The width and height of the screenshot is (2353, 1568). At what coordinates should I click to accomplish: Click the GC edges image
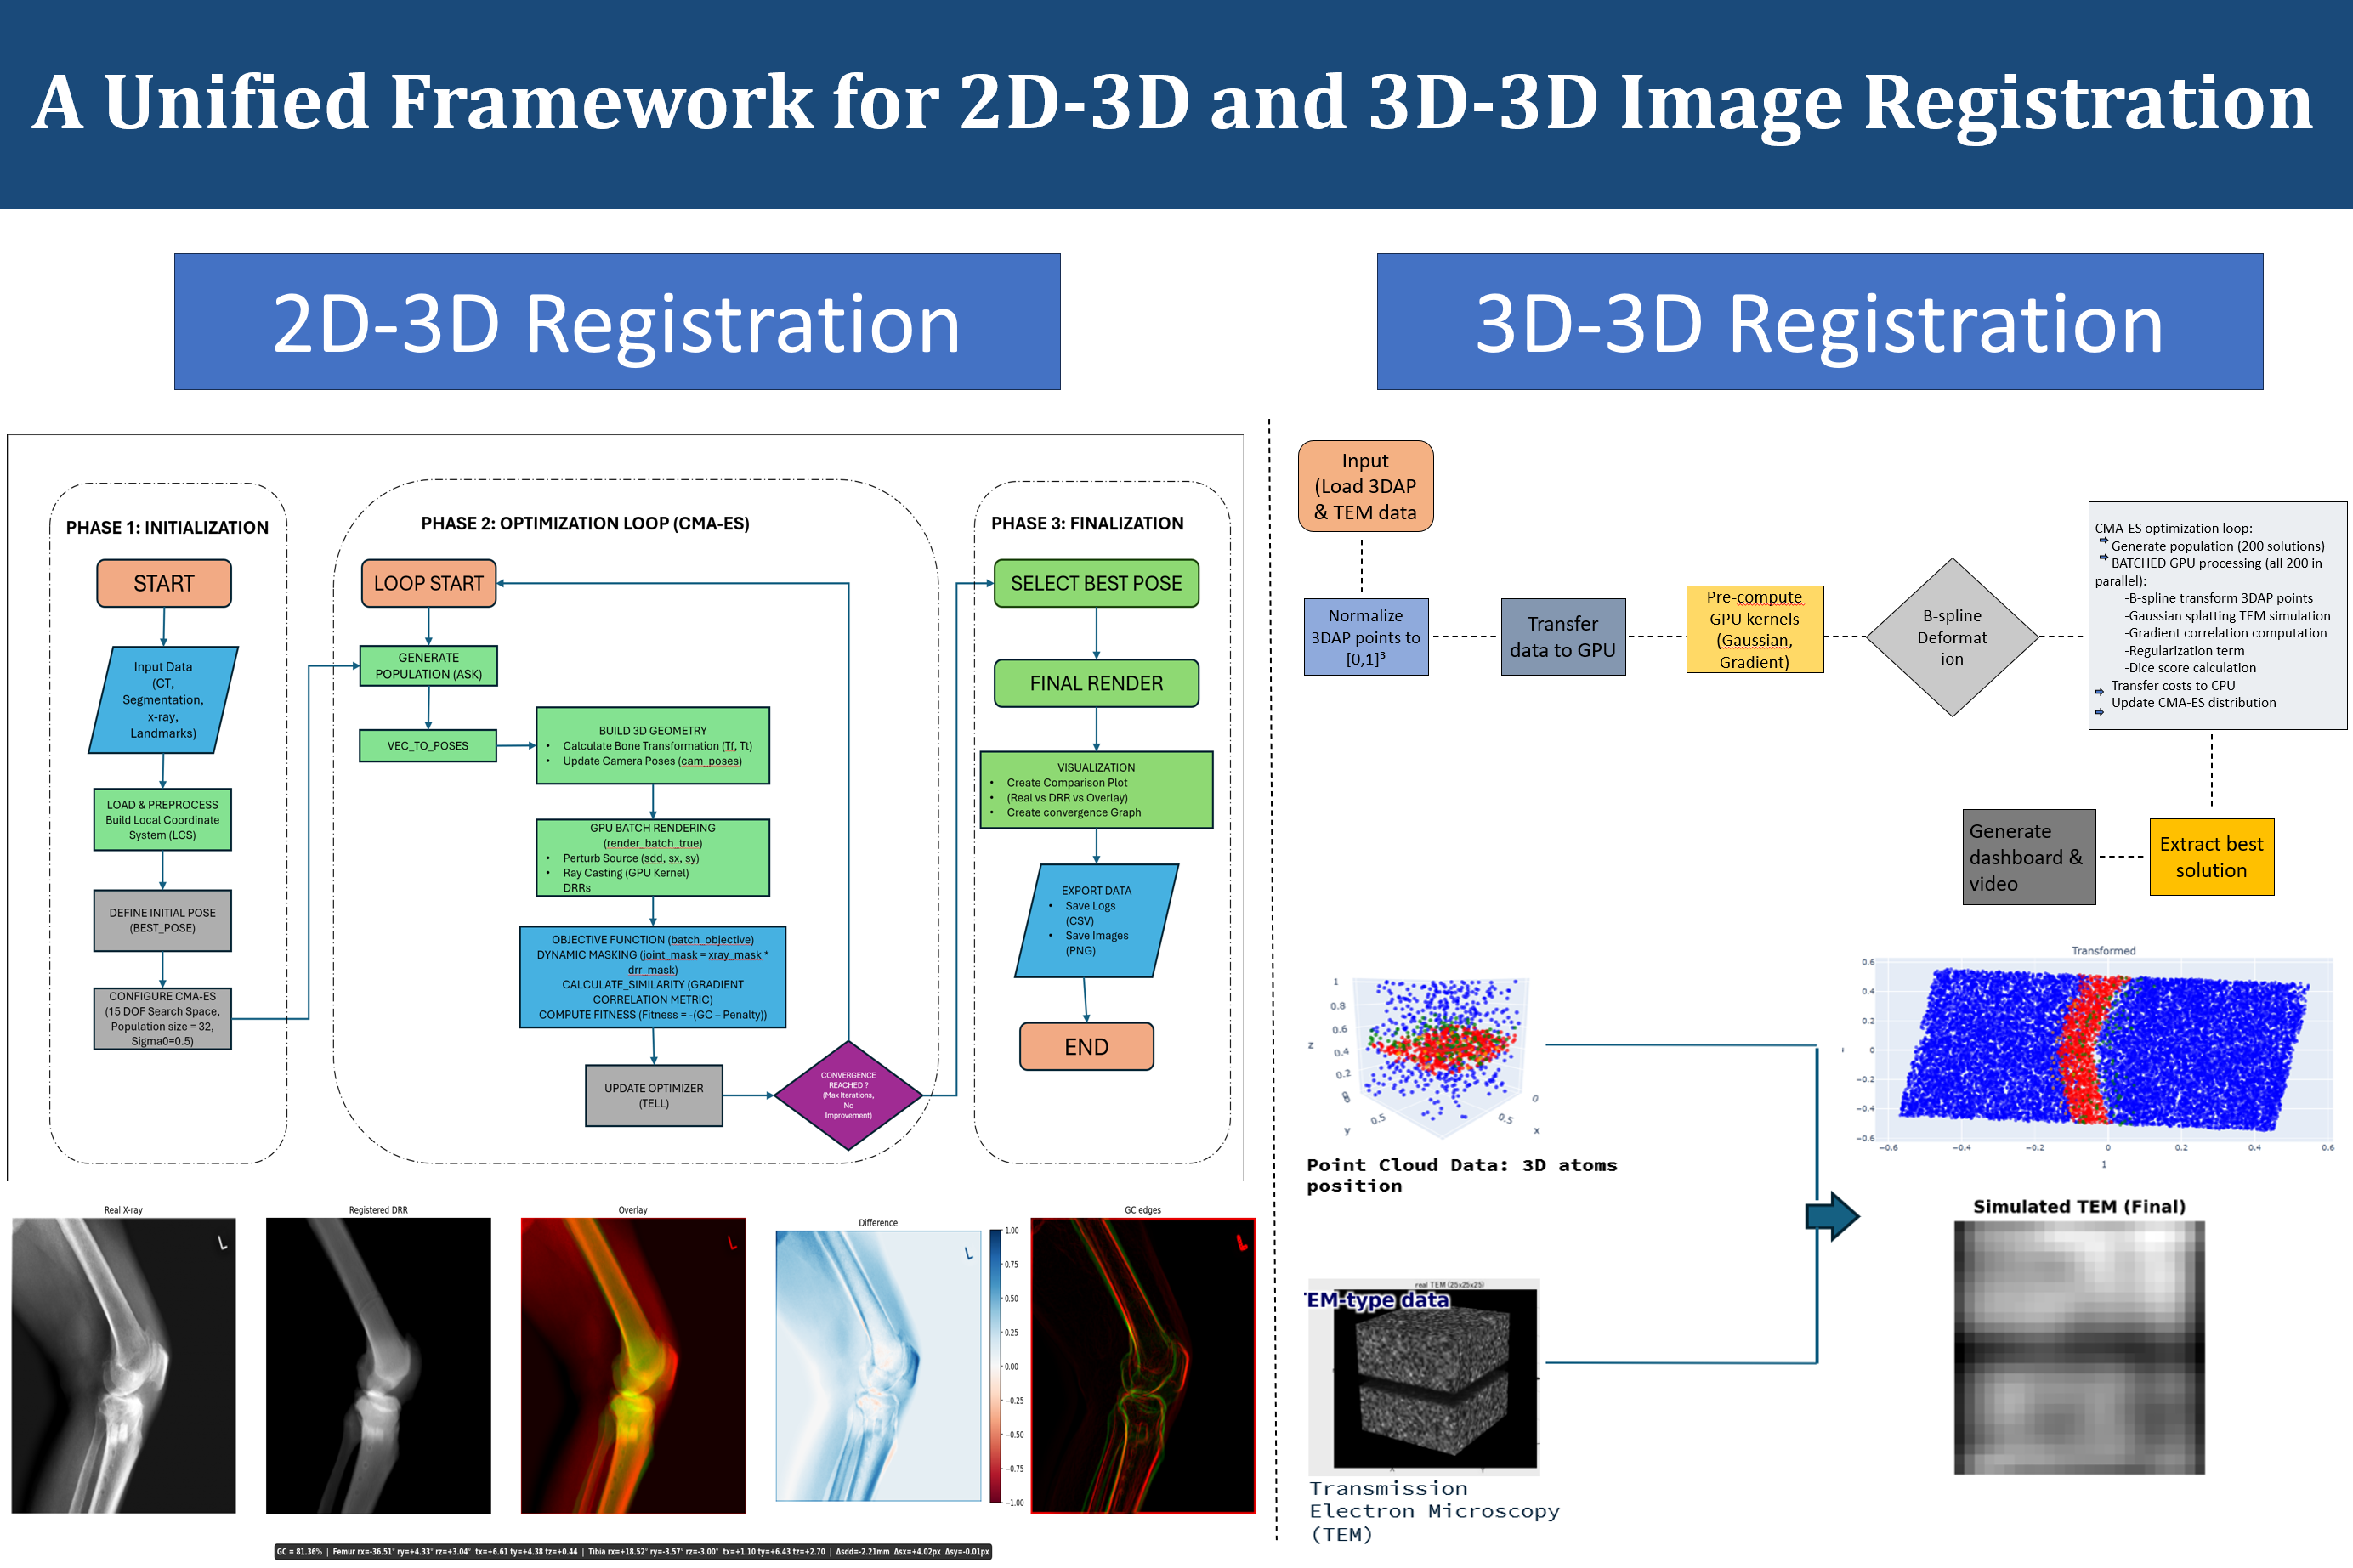pos(1143,1365)
